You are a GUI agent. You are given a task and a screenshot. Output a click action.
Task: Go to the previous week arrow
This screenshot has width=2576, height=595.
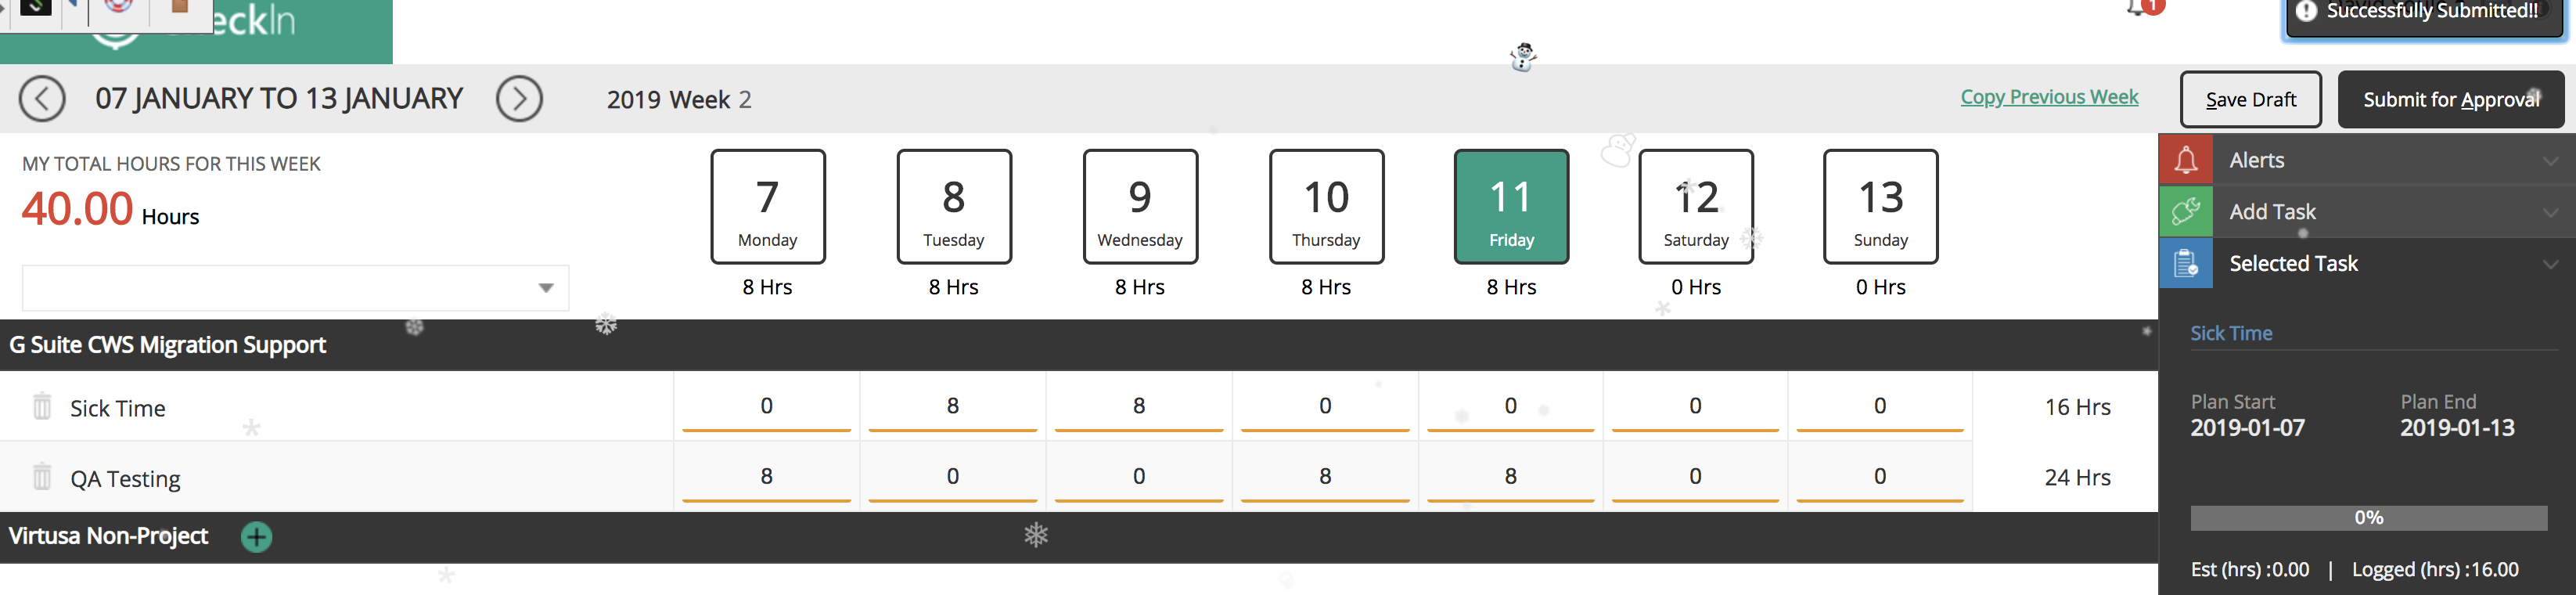42,99
